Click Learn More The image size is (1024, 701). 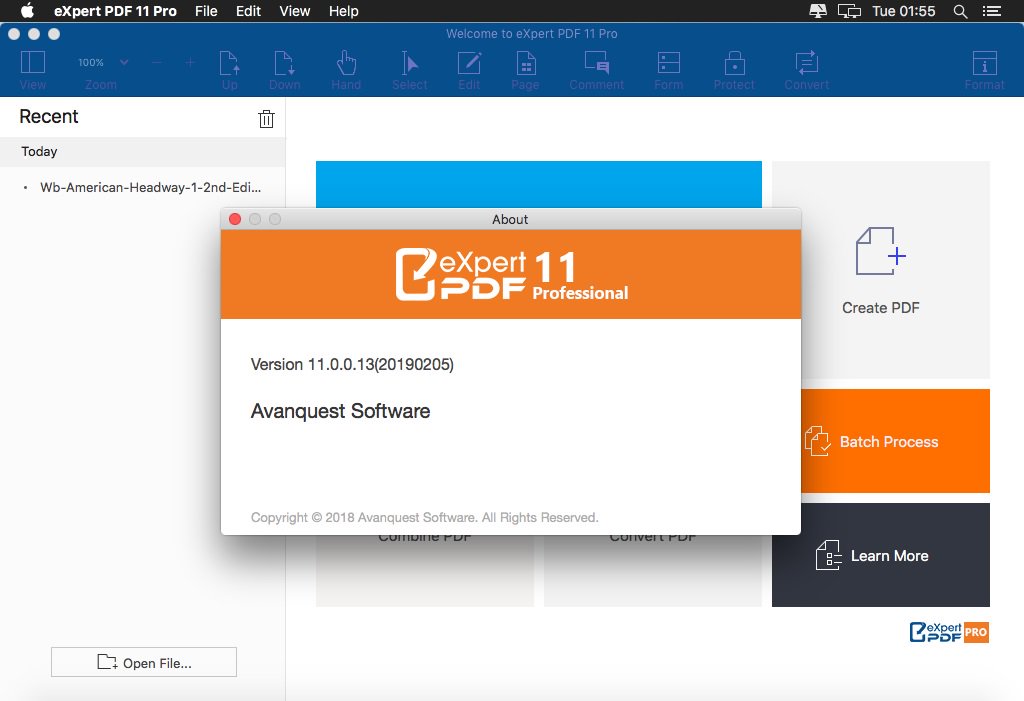pyautogui.click(x=890, y=555)
